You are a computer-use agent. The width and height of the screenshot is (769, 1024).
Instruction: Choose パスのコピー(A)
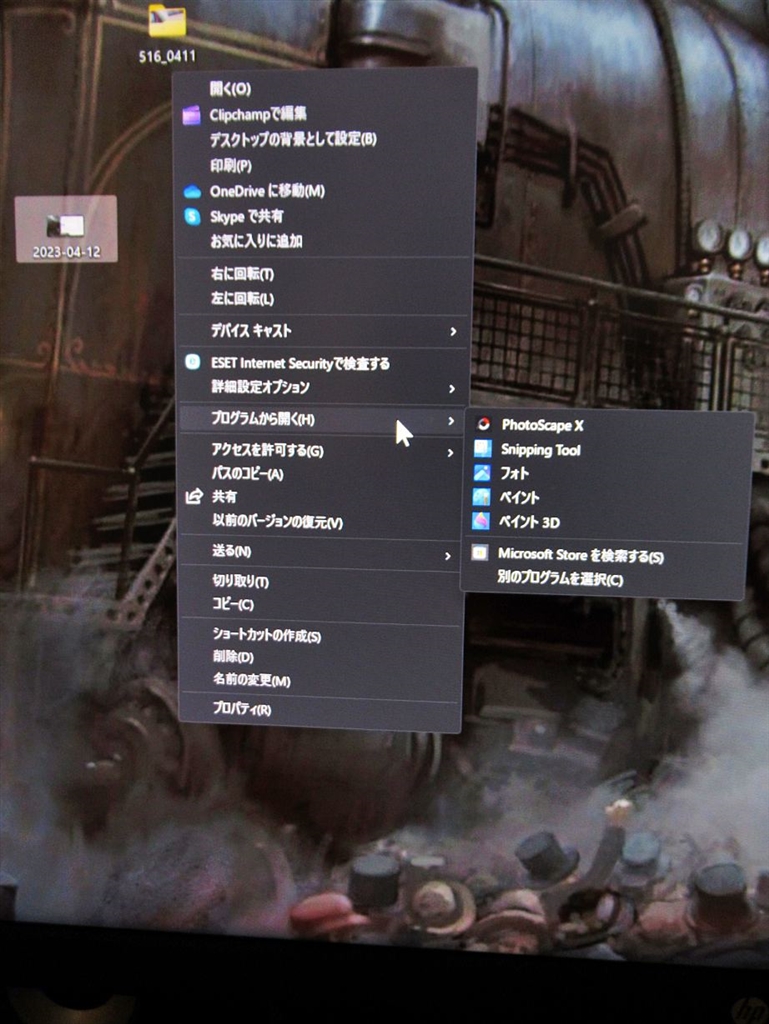(x=247, y=473)
